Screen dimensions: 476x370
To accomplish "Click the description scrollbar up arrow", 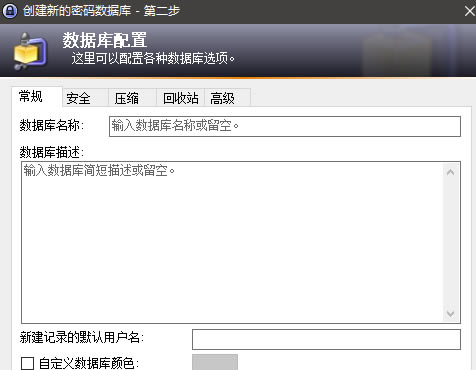I will 451,172.
